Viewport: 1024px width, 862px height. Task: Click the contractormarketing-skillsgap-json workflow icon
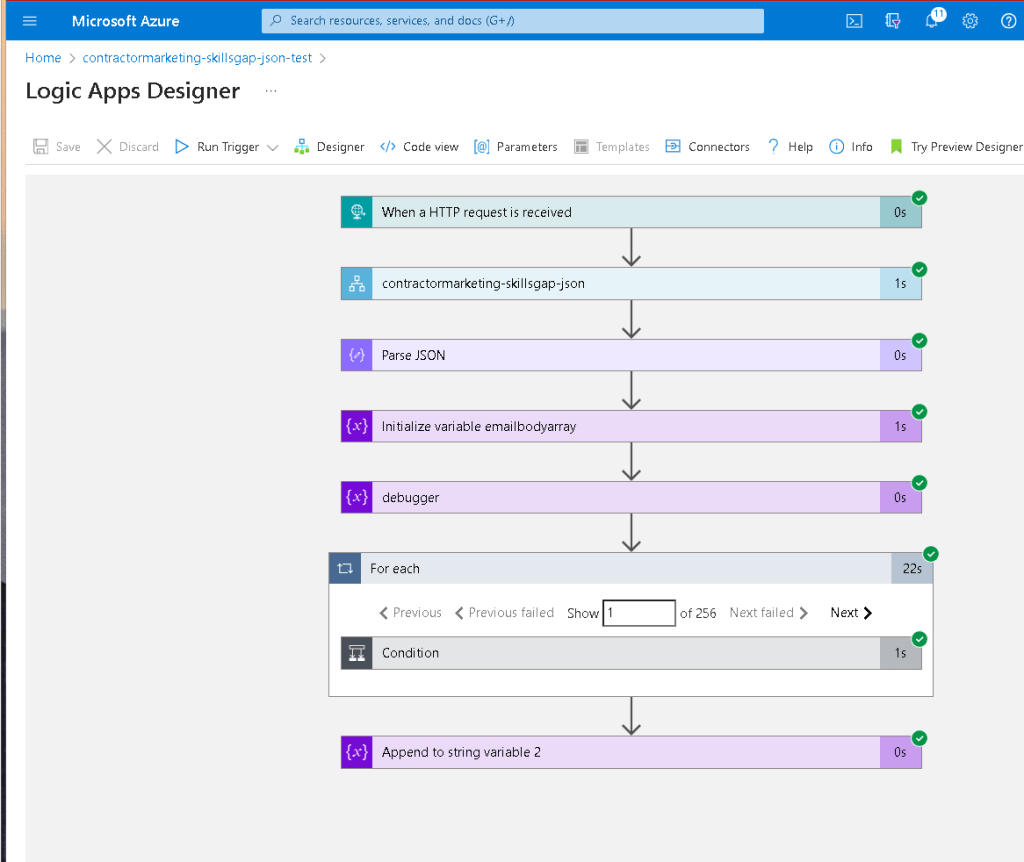tap(357, 283)
